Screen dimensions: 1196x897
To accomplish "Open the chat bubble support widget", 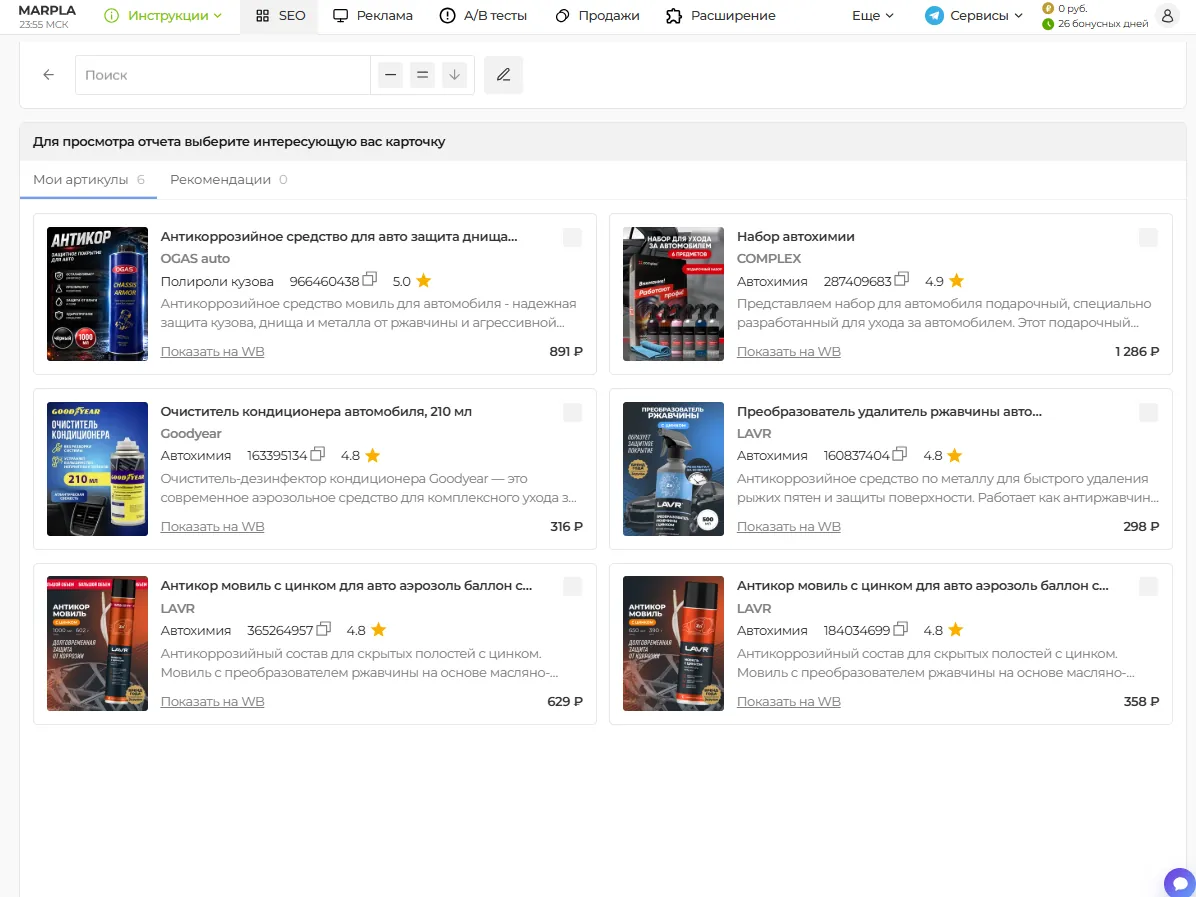I will [x=1181, y=883].
